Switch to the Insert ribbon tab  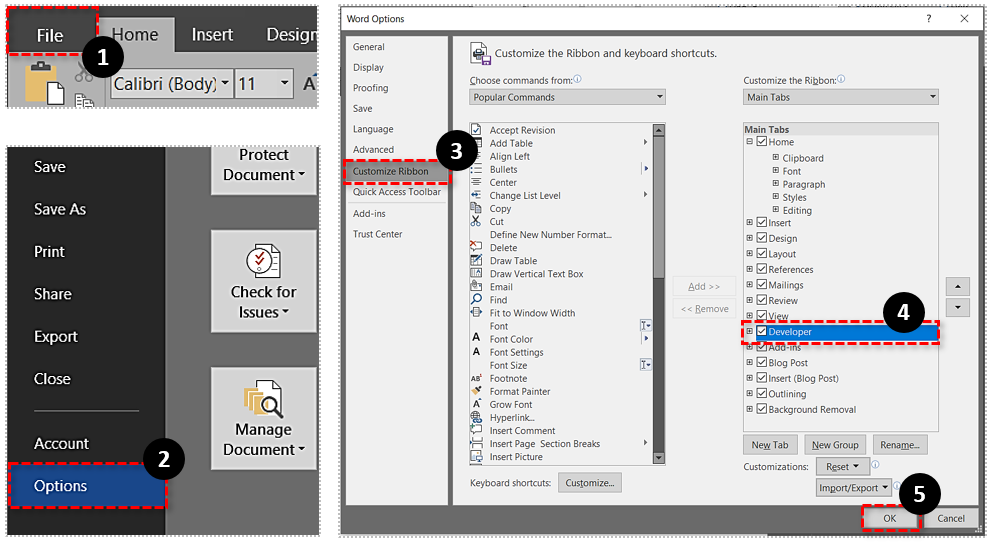[x=212, y=35]
